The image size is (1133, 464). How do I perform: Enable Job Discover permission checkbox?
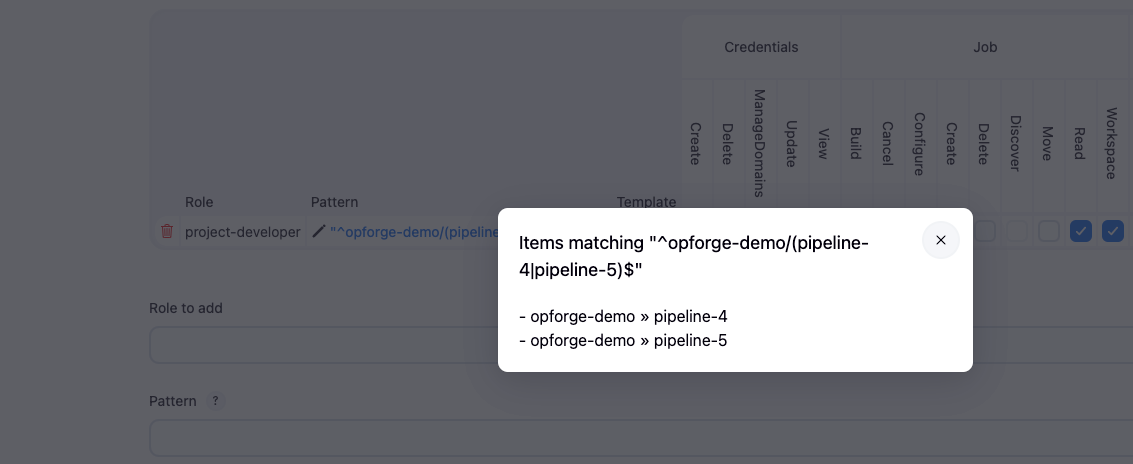pos(1016,231)
